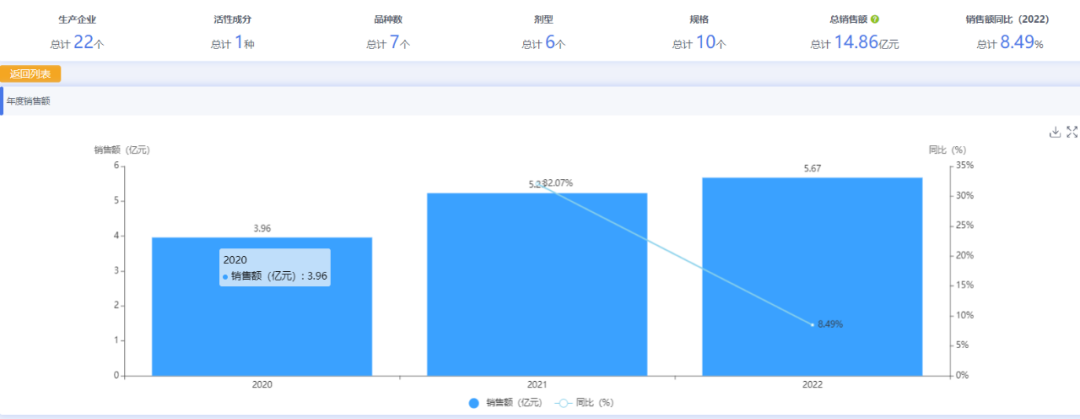Toggle the 销售额（亿元） legend series
The height and width of the screenshot is (419, 1080).
[513, 403]
